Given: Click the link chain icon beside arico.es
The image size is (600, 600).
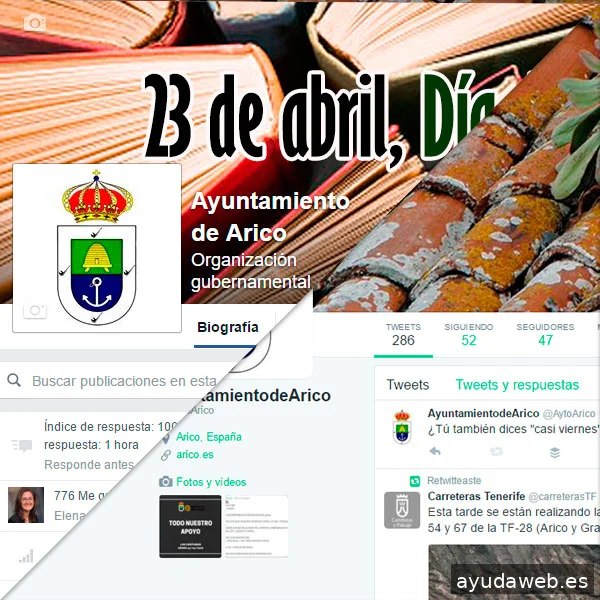Looking at the screenshot, I should pyautogui.click(x=166, y=455).
